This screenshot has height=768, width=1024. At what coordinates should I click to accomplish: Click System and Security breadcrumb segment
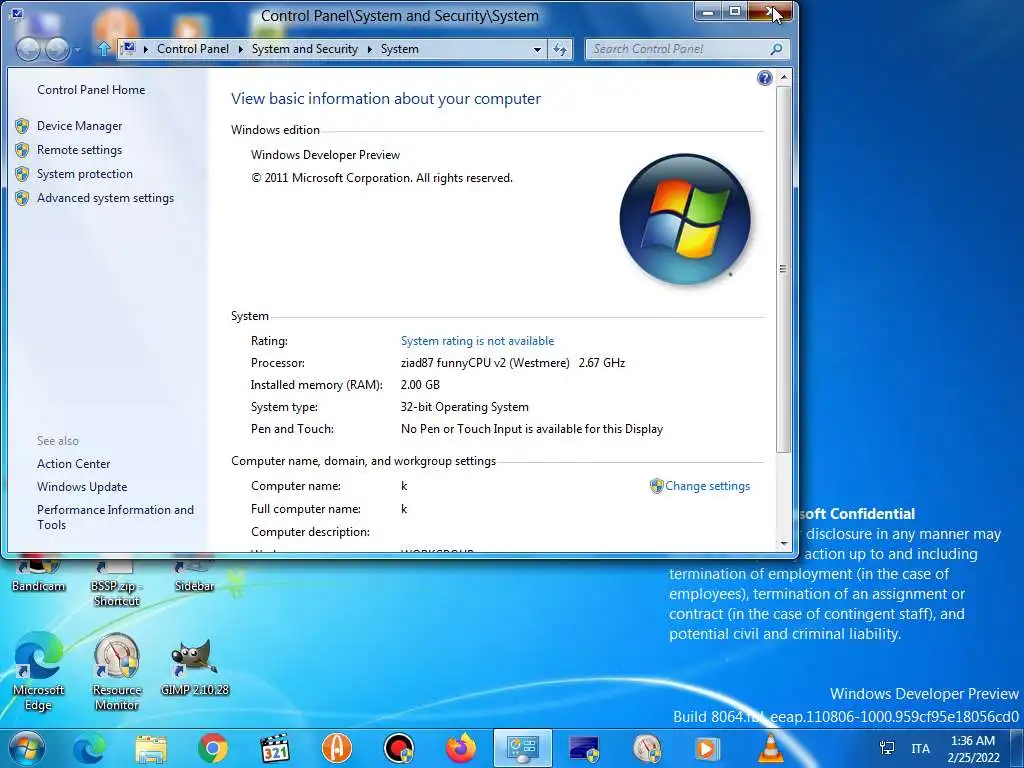pos(304,49)
